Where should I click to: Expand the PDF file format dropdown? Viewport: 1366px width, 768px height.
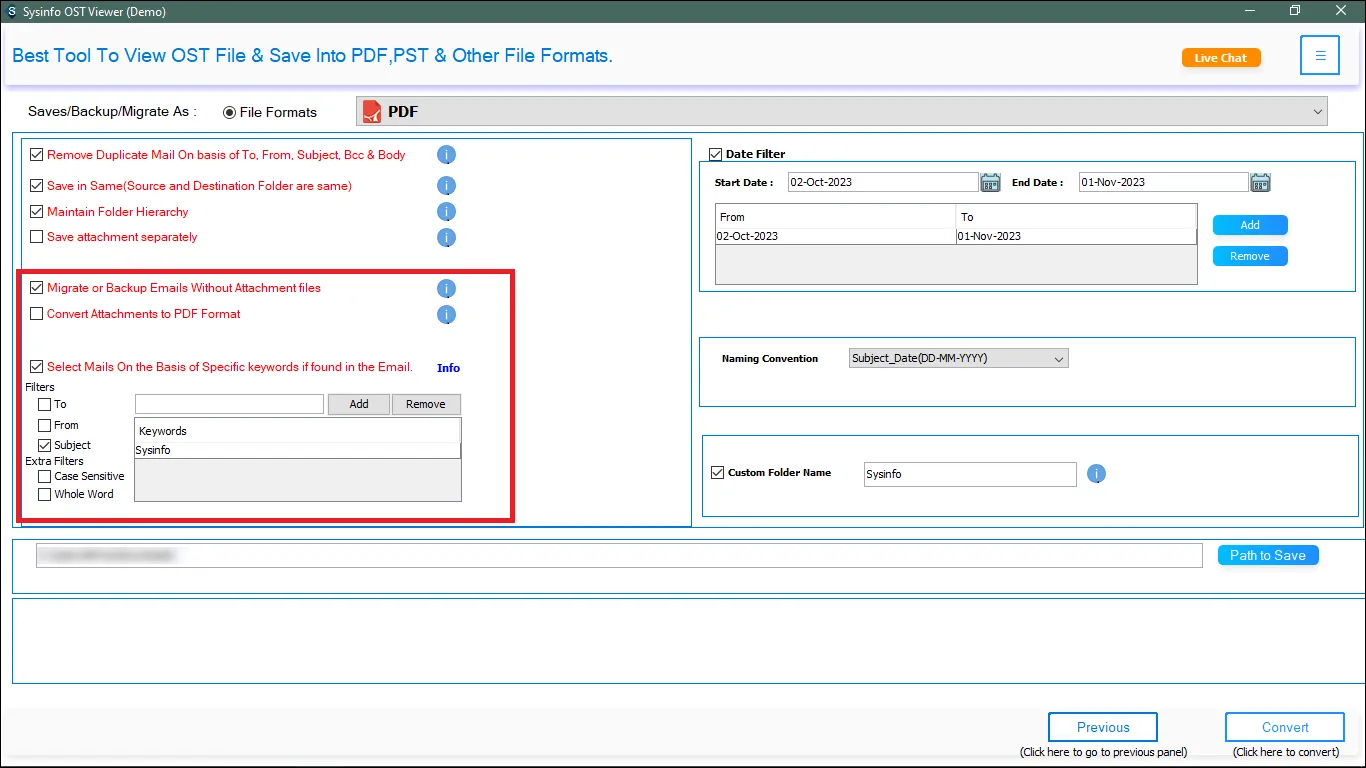(x=1317, y=112)
